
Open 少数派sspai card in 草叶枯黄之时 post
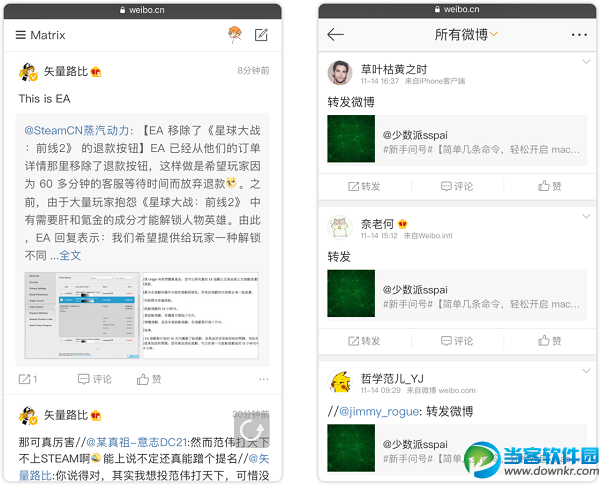coord(457,140)
